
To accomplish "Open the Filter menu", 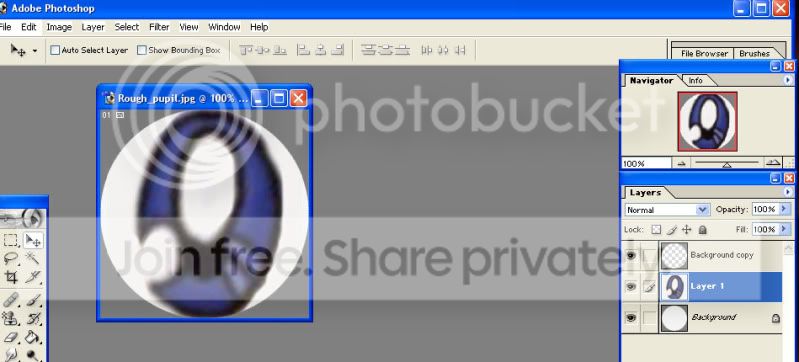I will point(159,27).
